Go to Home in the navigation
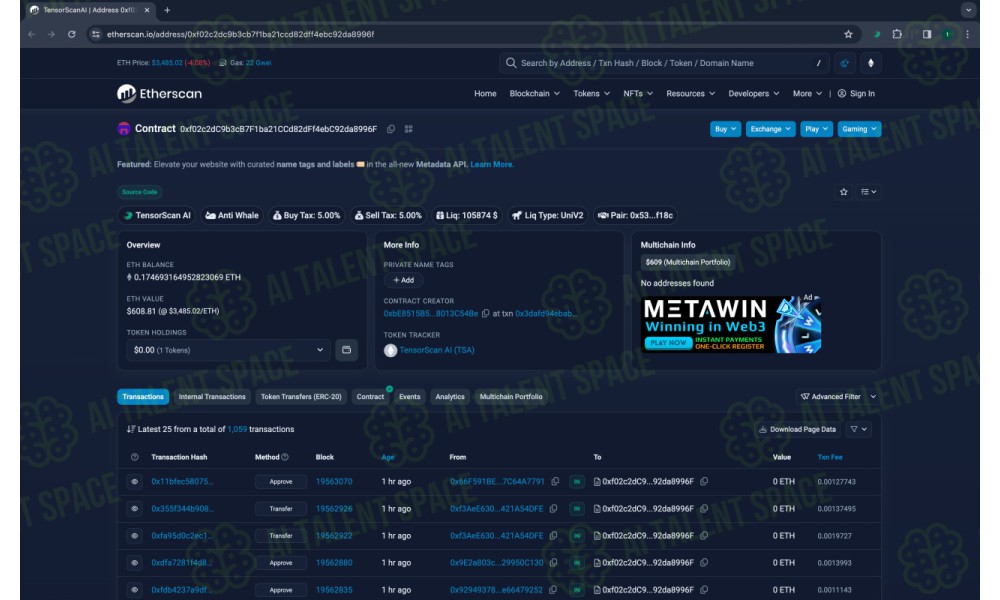This screenshot has height=600, width=1000. (x=485, y=94)
